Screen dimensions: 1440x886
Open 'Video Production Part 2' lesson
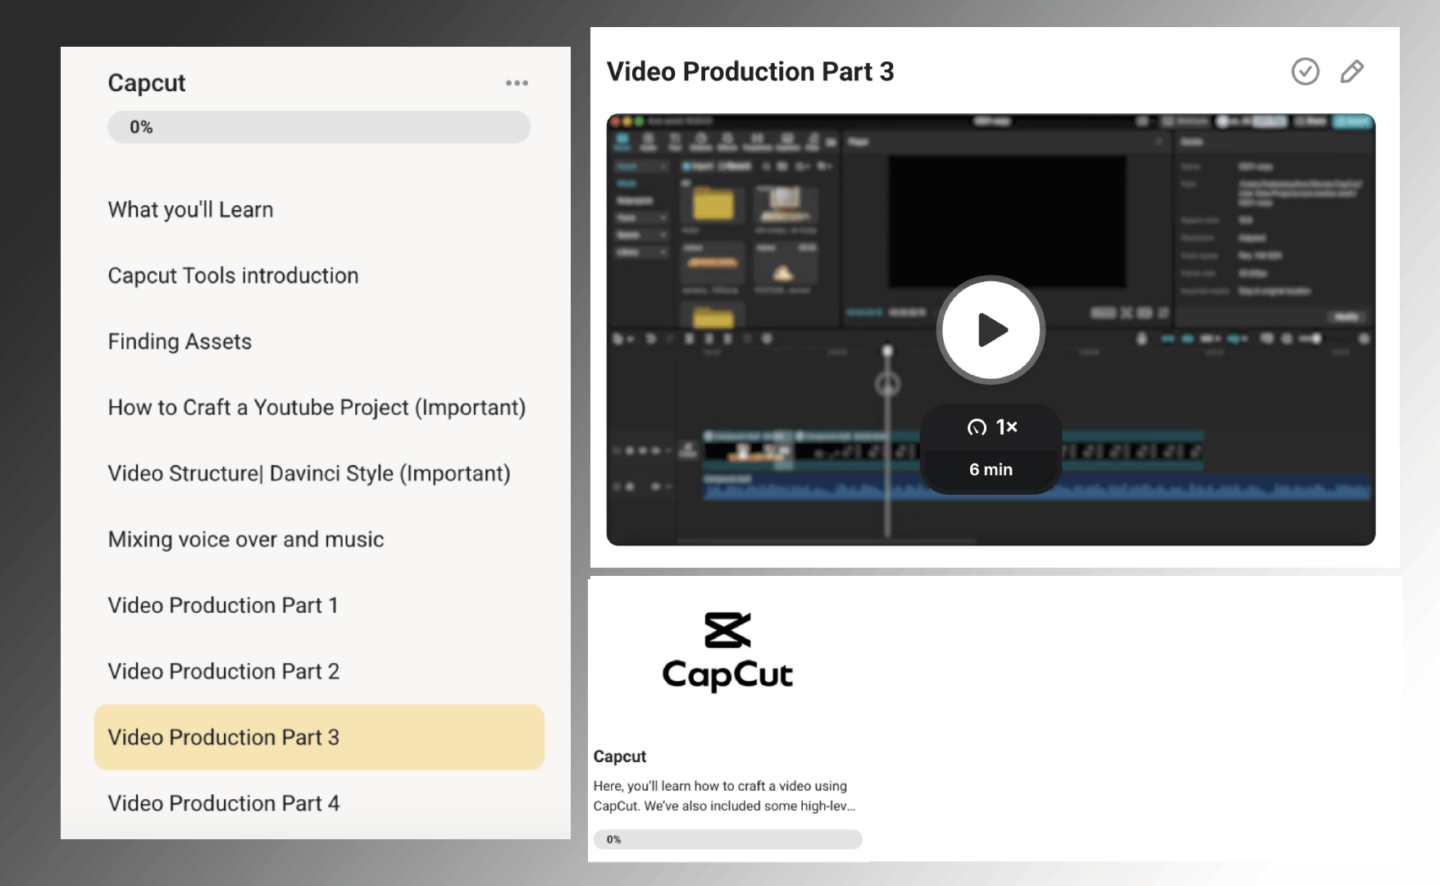click(x=224, y=672)
